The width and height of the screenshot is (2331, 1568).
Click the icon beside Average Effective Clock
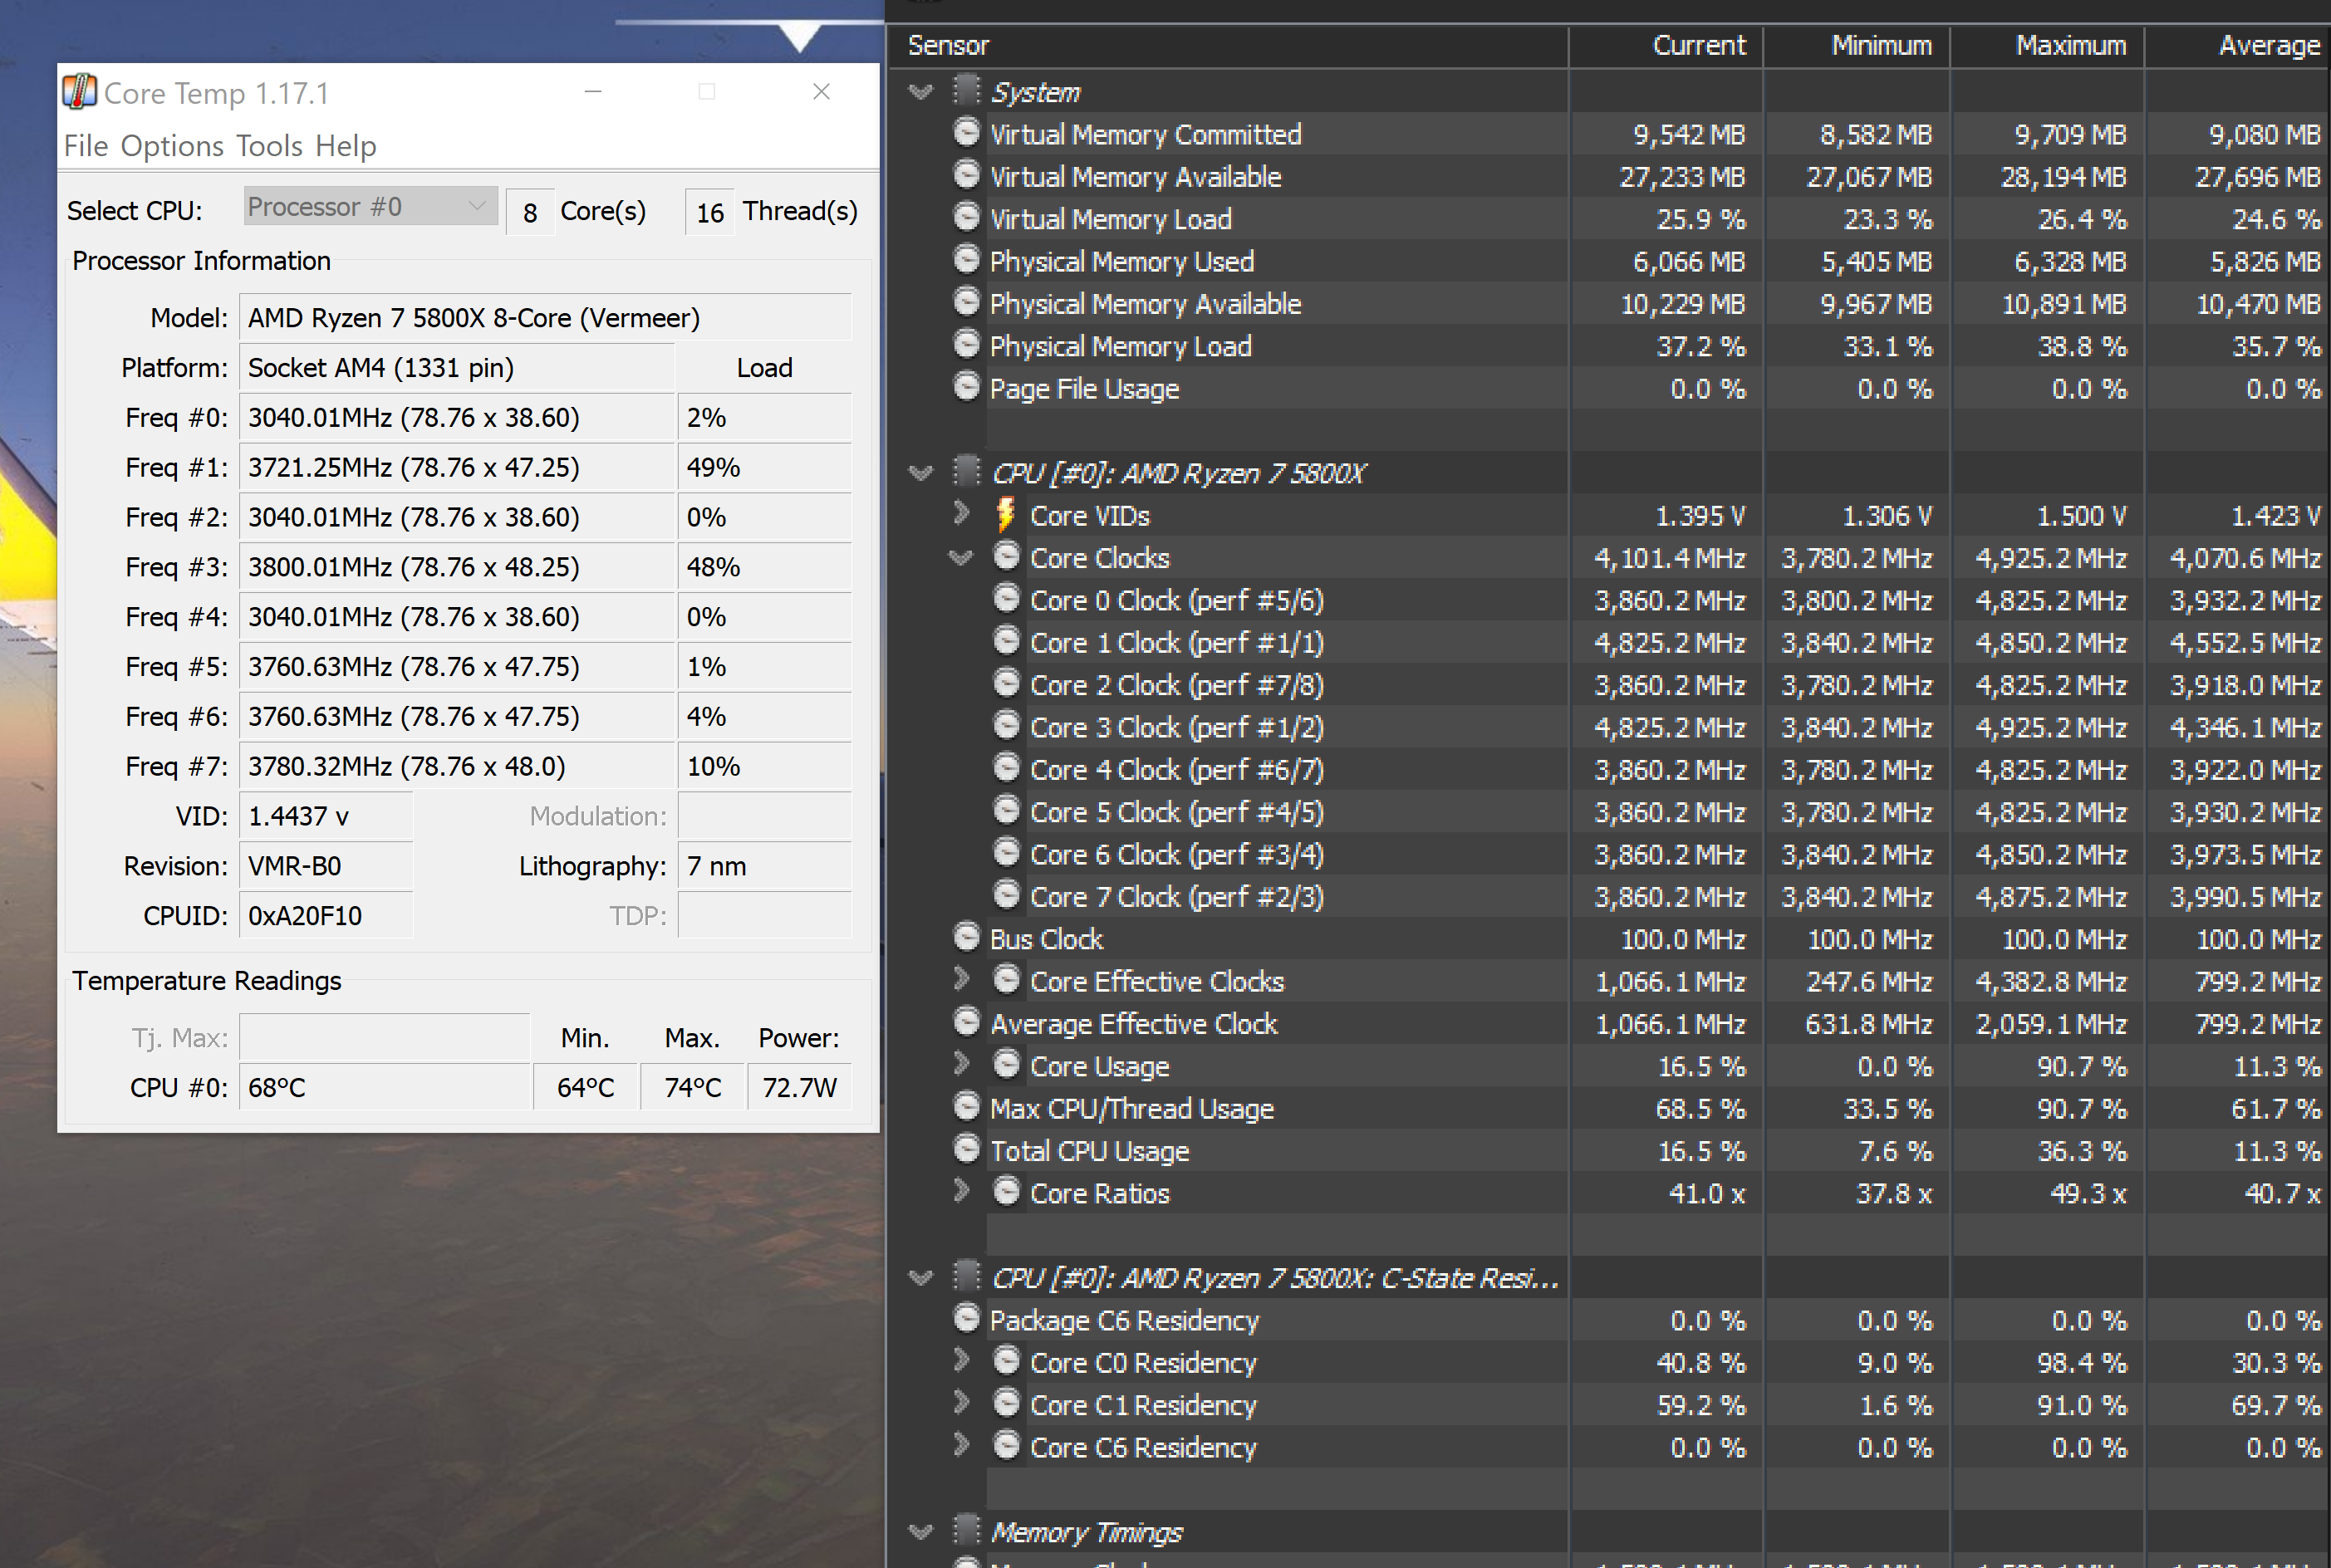pos(966,1022)
